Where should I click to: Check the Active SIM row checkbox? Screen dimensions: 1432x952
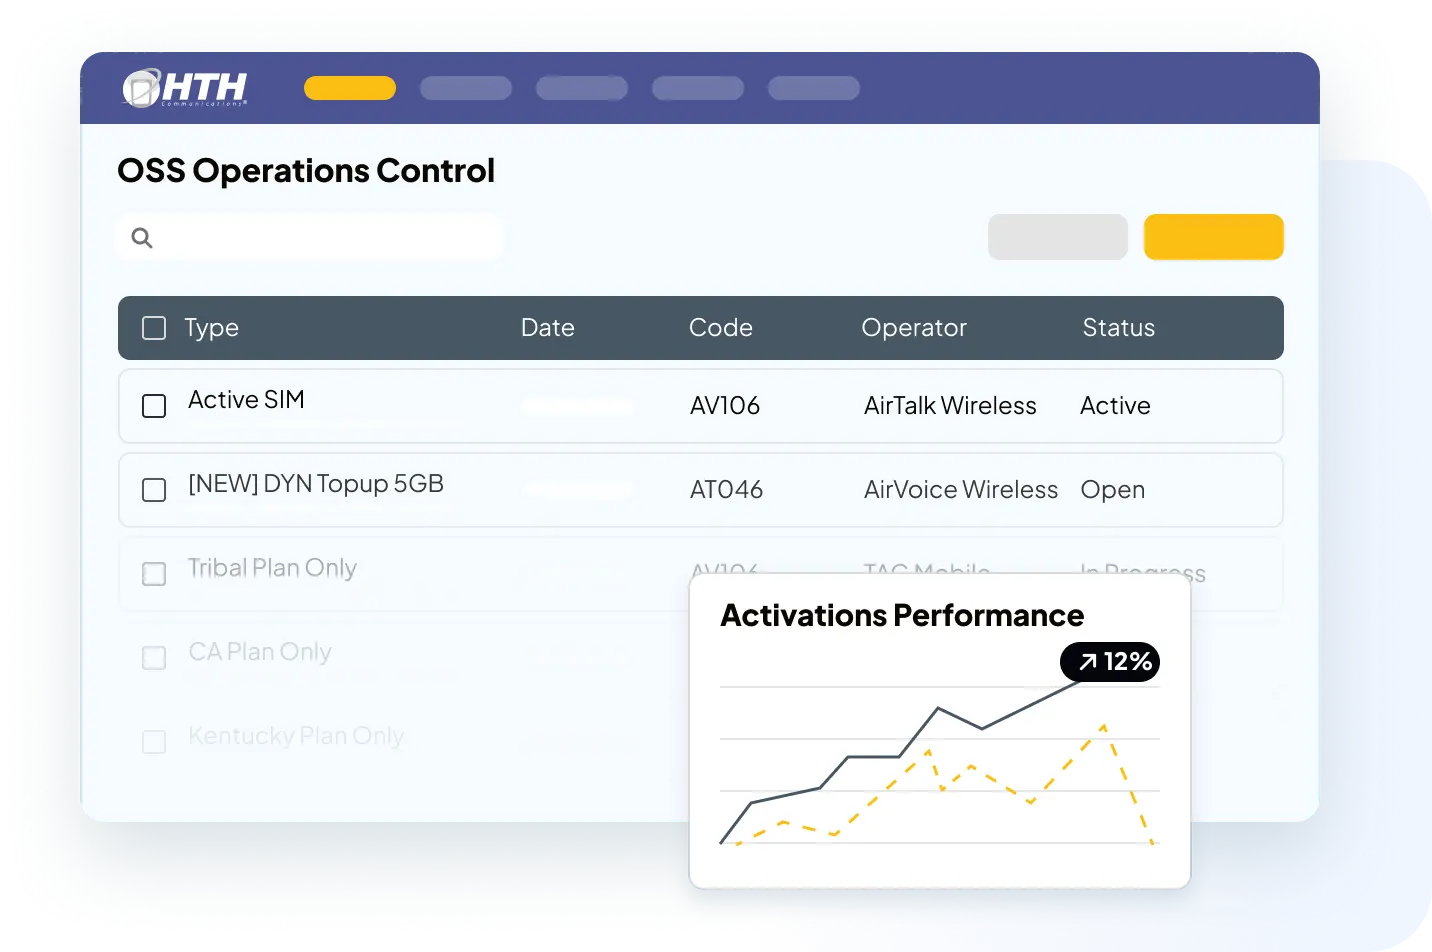click(154, 406)
